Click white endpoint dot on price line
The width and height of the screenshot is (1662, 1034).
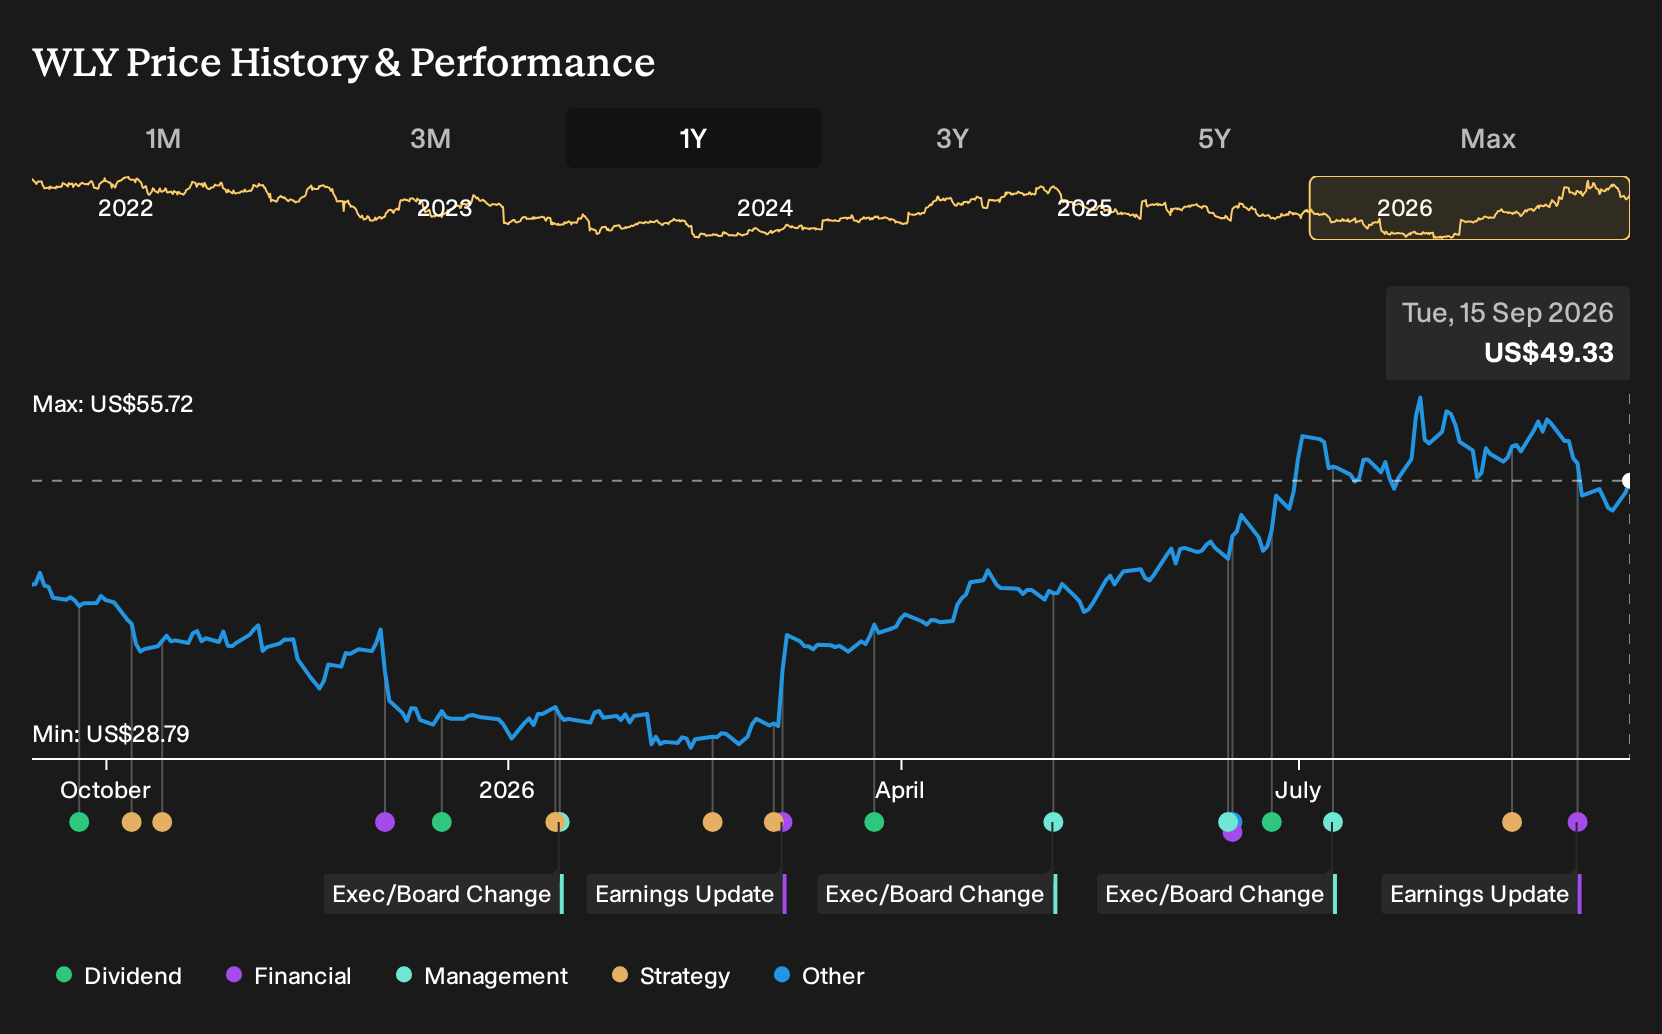(1627, 481)
